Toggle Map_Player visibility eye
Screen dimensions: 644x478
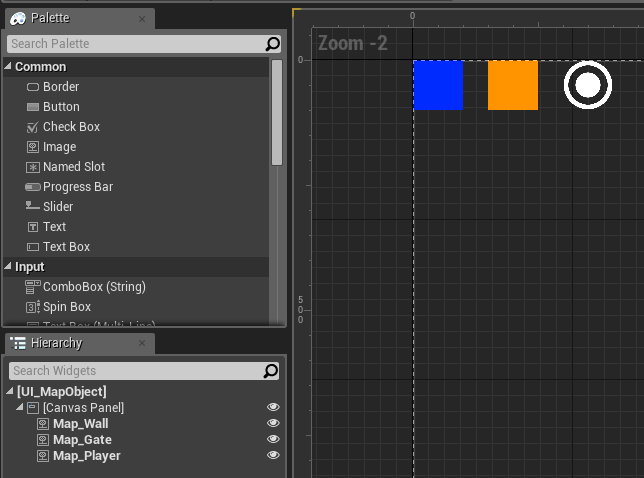pyautogui.click(x=273, y=455)
